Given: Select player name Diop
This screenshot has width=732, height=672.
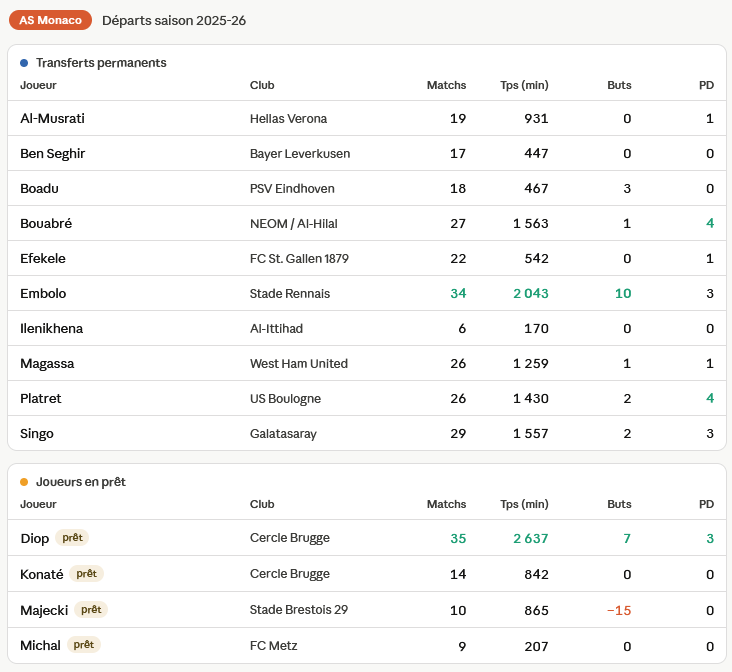Looking at the screenshot, I should point(35,538).
